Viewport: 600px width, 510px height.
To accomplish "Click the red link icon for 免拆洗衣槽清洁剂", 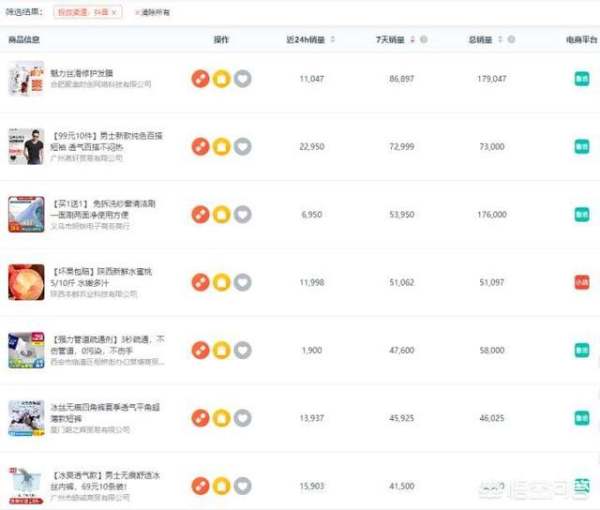I will coord(200,214).
